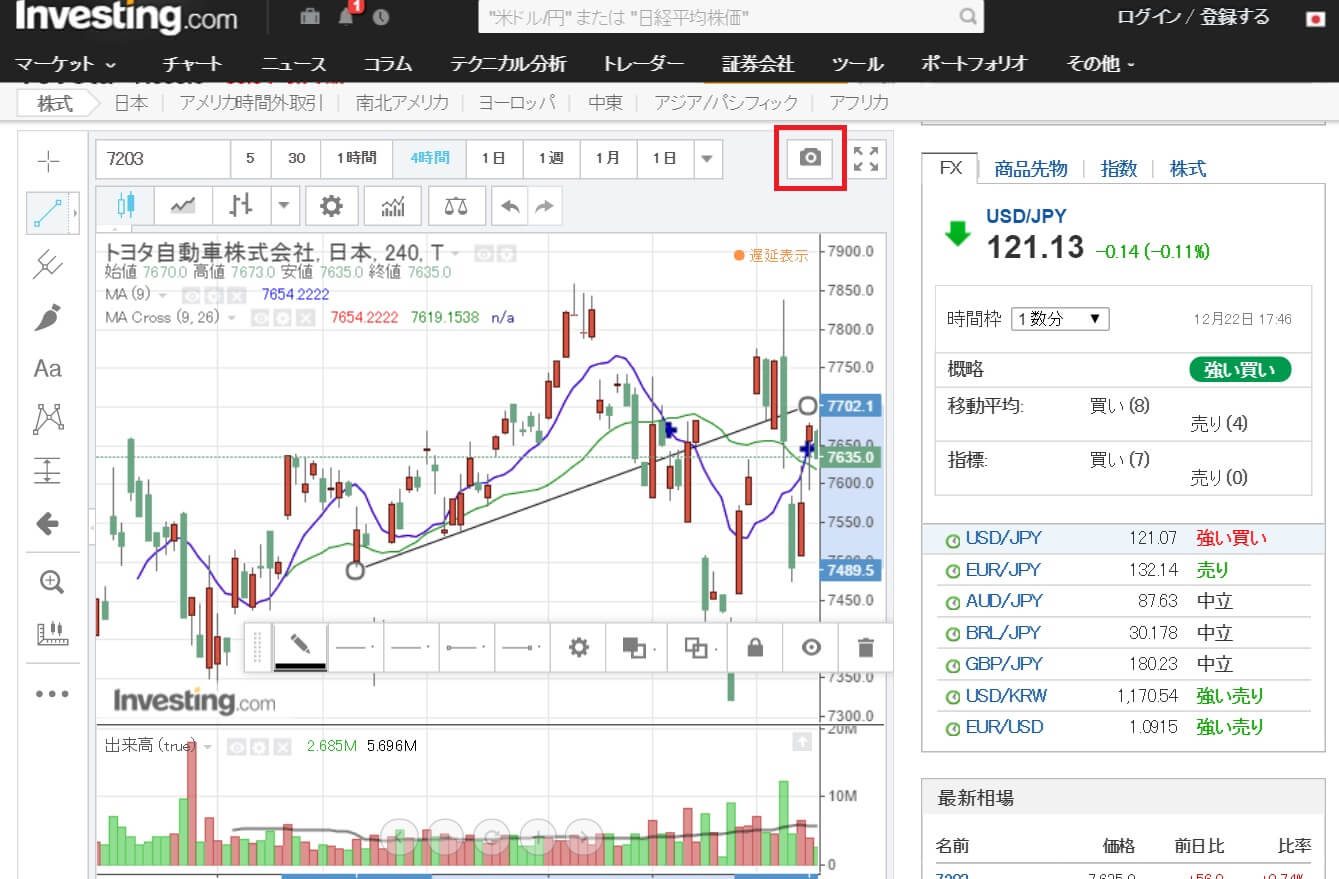The image size is (1339, 879).
Task: Open the AUD/JPY quote link
Action: click(1004, 601)
